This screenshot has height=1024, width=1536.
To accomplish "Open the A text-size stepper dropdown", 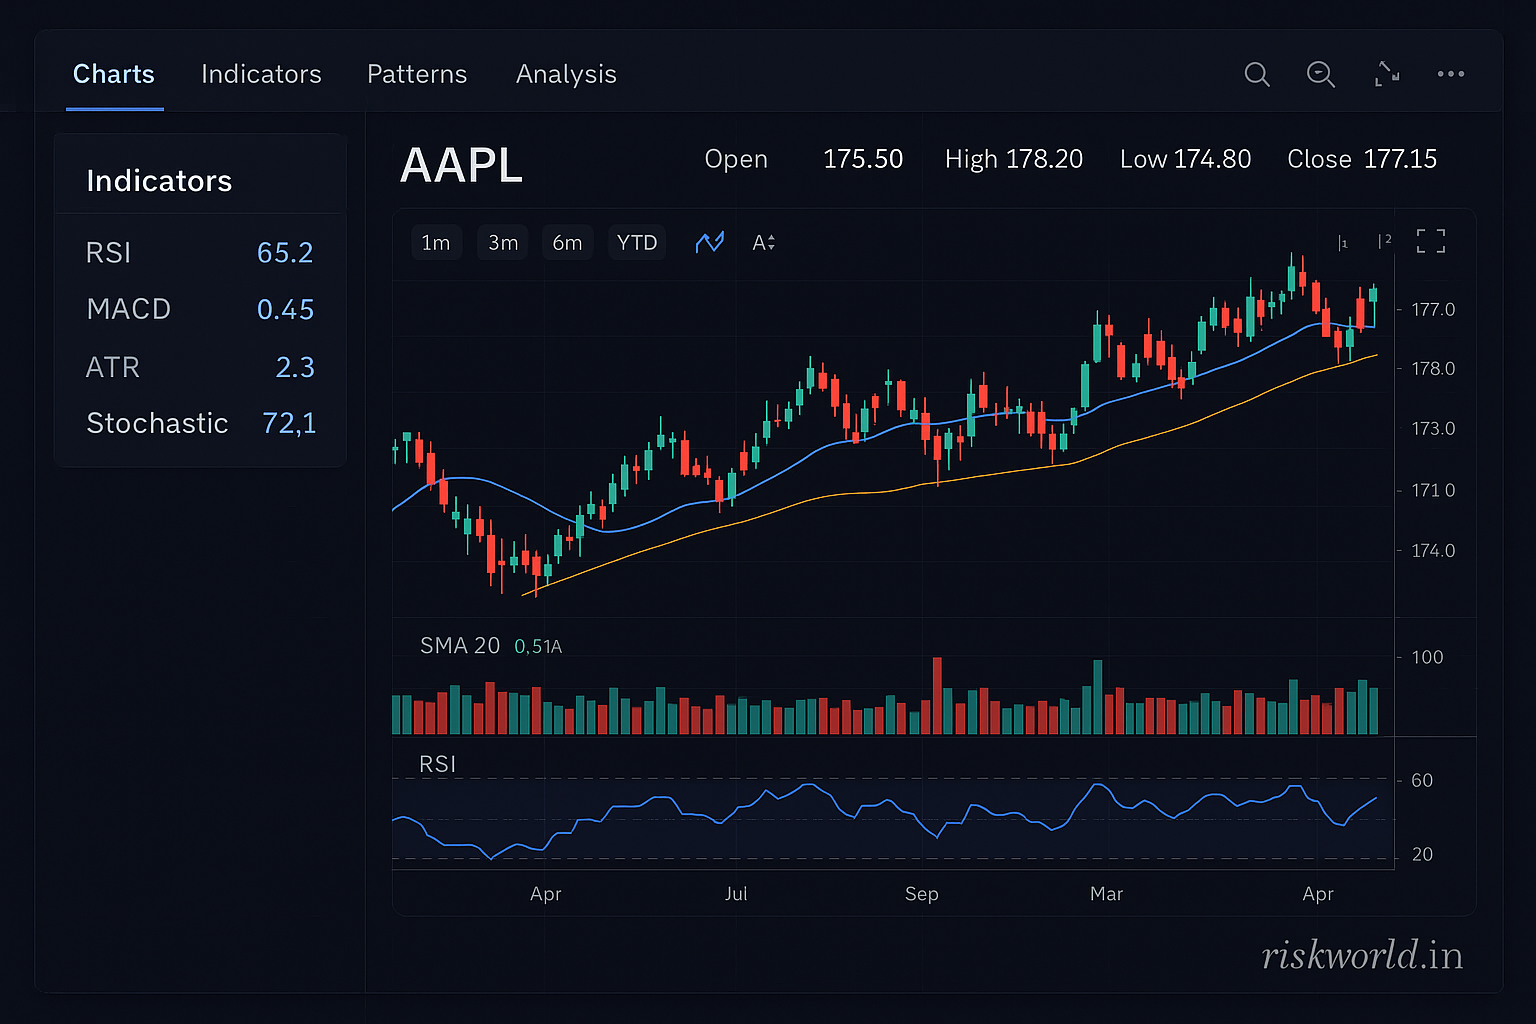I will pyautogui.click(x=763, y=243).
